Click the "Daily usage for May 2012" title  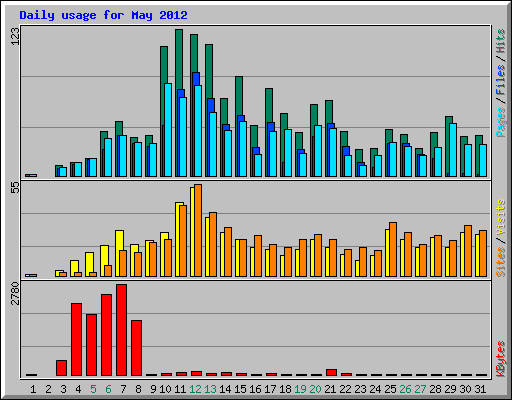[x=103, y=15]
